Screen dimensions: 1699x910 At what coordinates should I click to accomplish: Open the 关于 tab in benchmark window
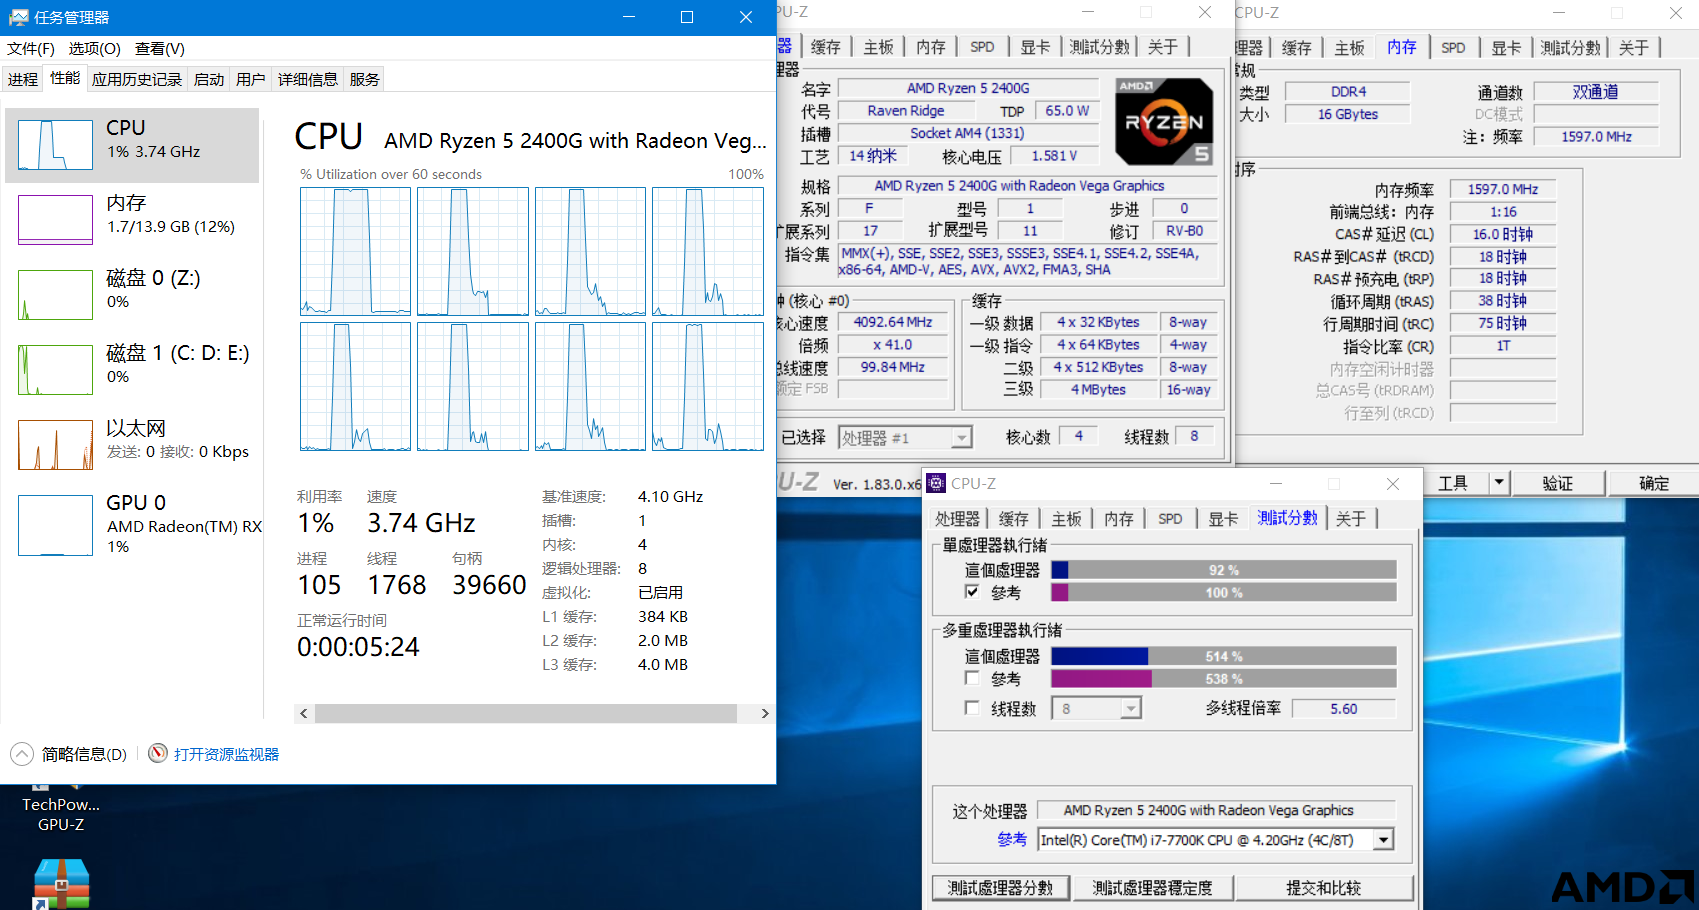click(1351, 518)
